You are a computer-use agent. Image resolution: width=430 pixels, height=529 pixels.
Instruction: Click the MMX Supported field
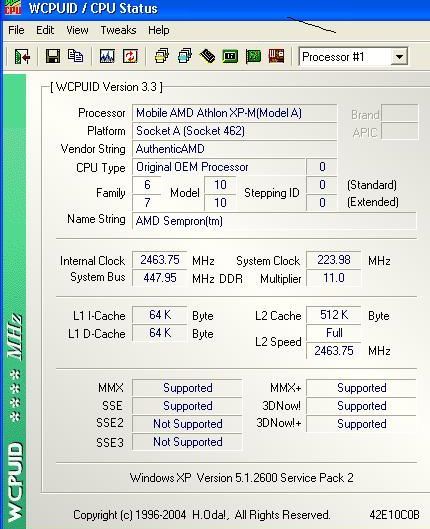[187, 388]
